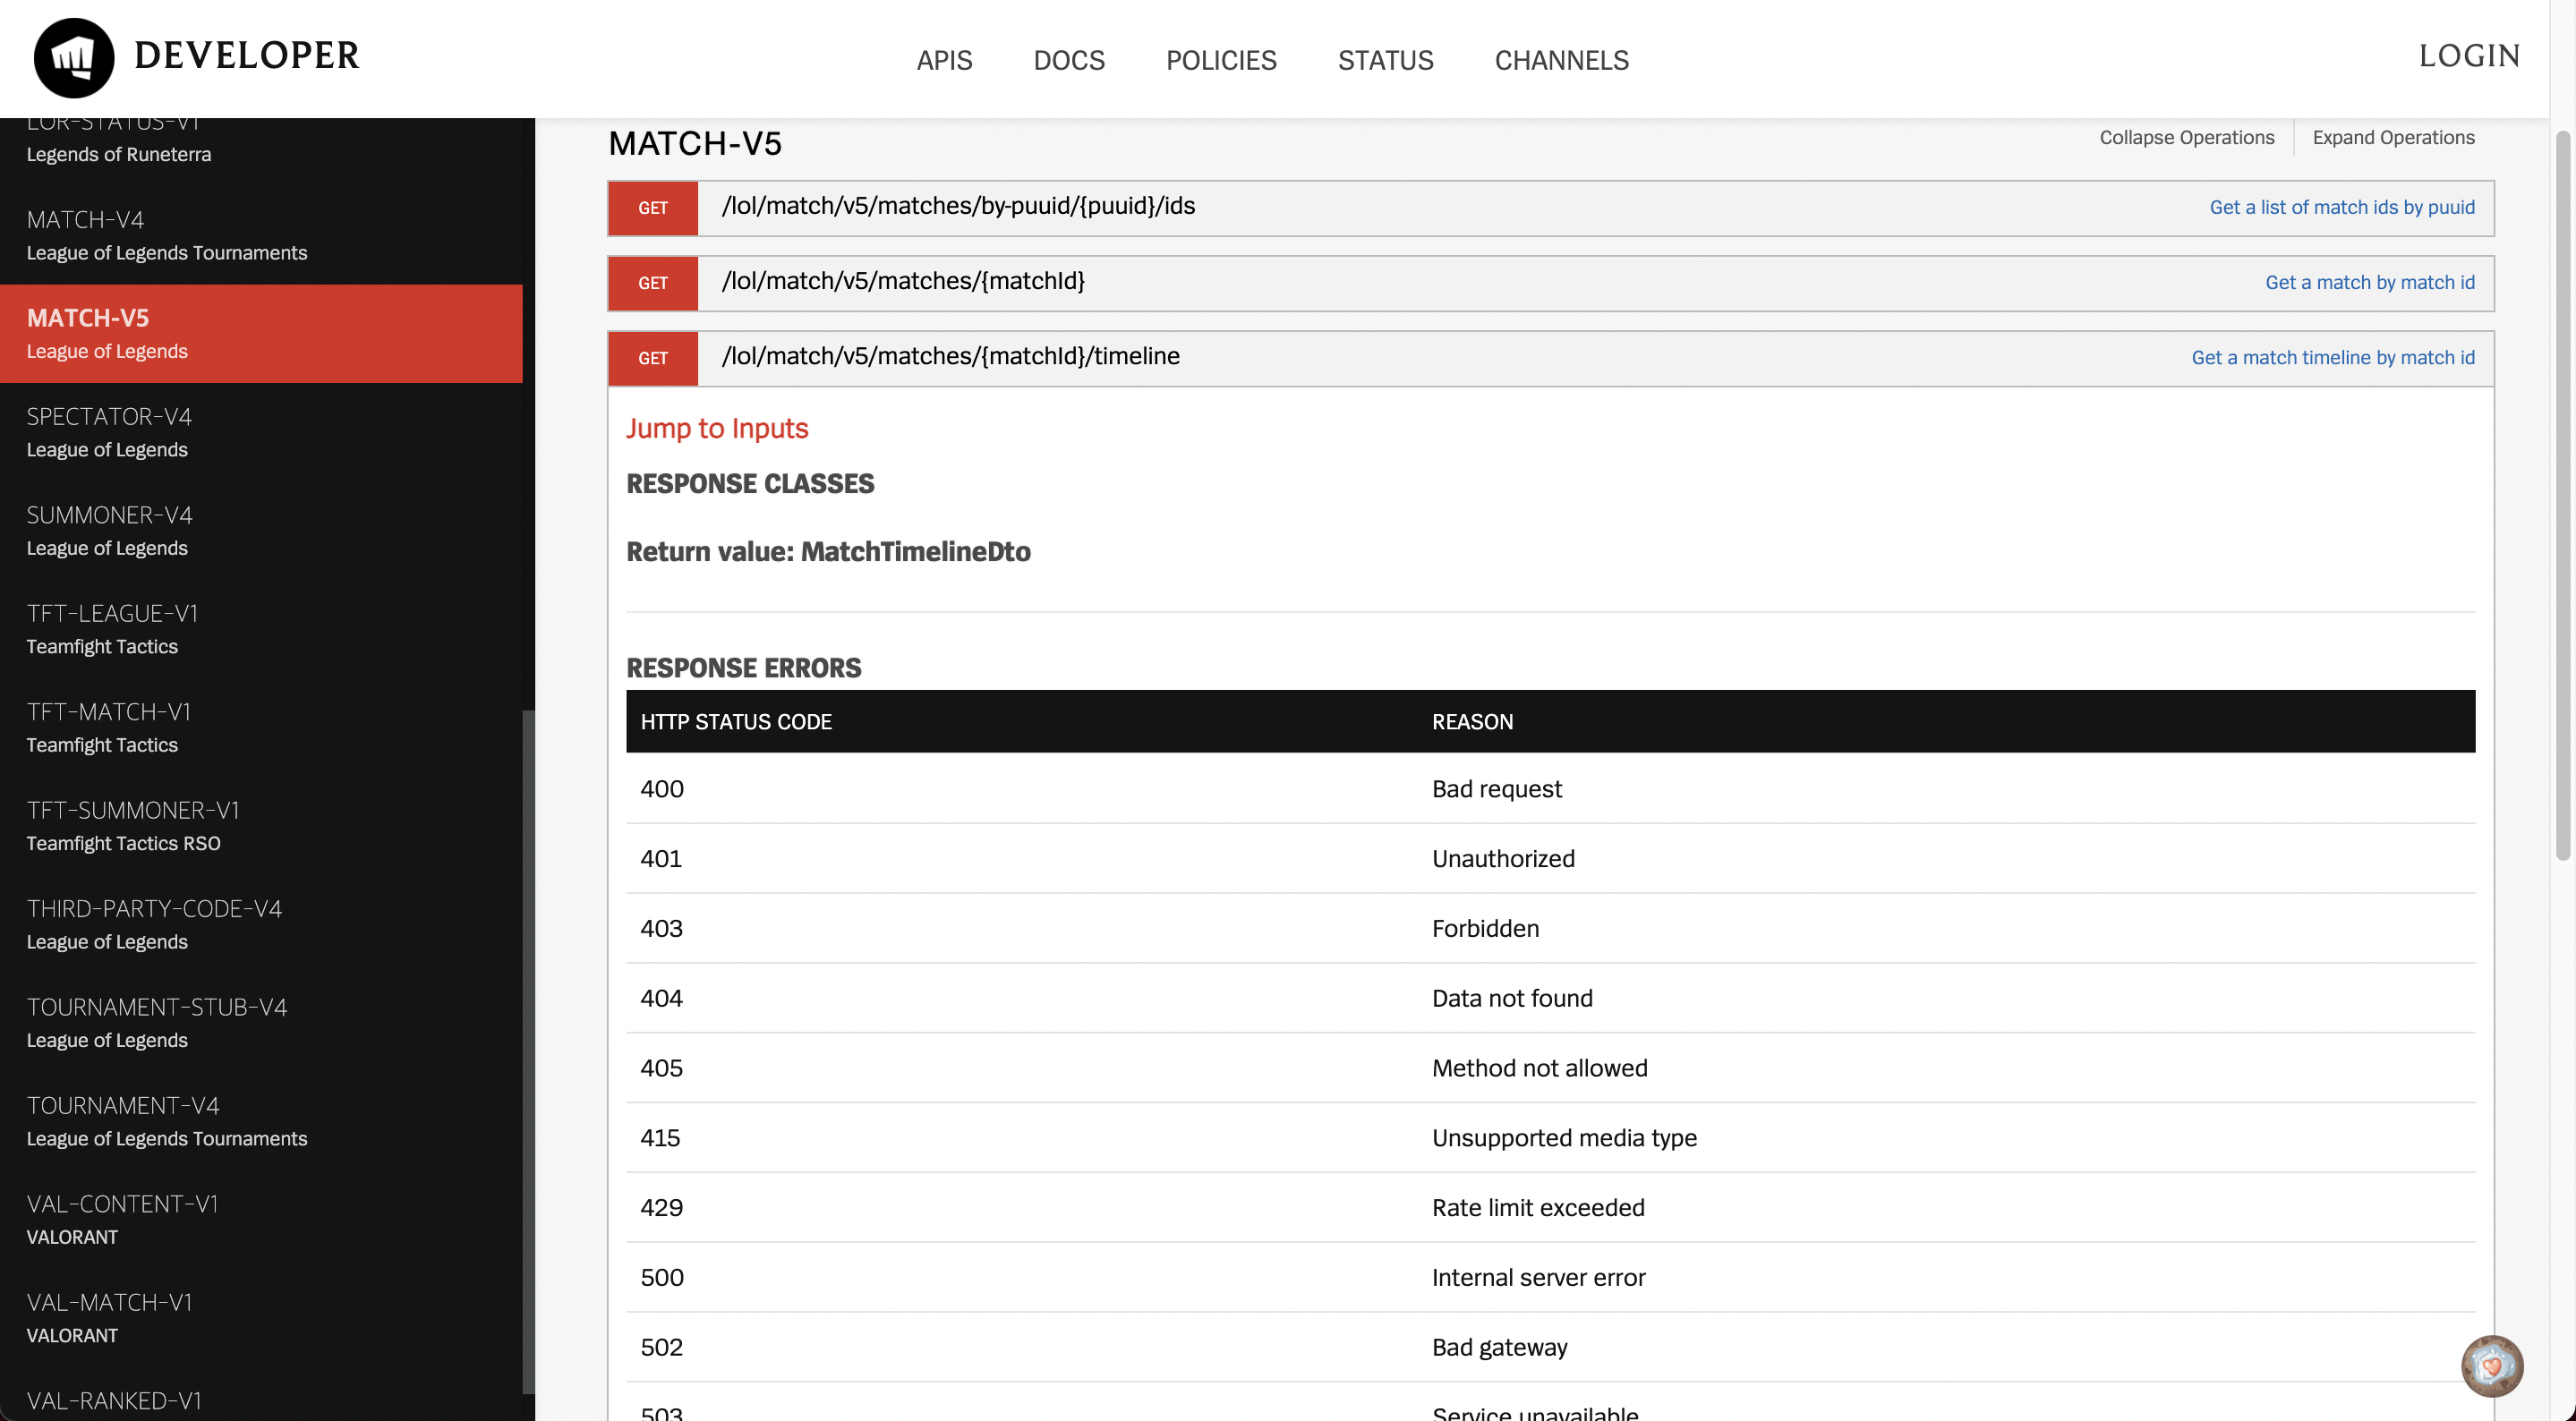
Task: Click the Riot fist logo icon
Action: click(x=73, y=58)
